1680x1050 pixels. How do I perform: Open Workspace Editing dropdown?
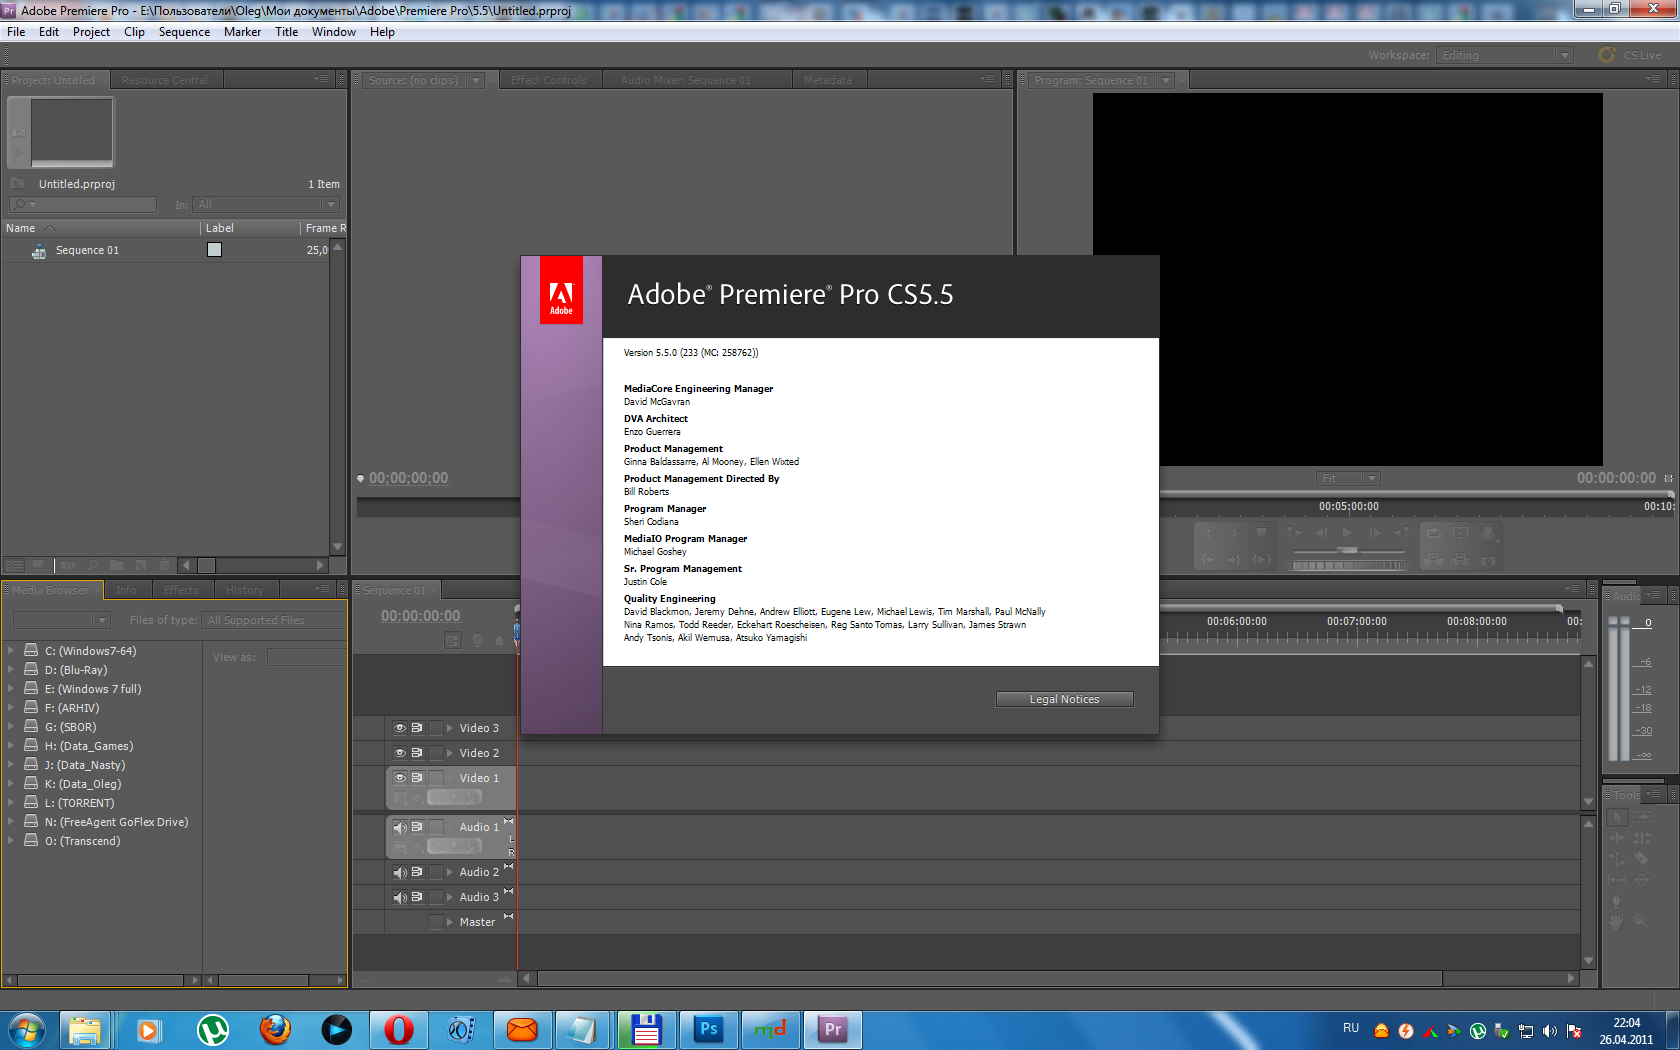(x=1505, y=55)
